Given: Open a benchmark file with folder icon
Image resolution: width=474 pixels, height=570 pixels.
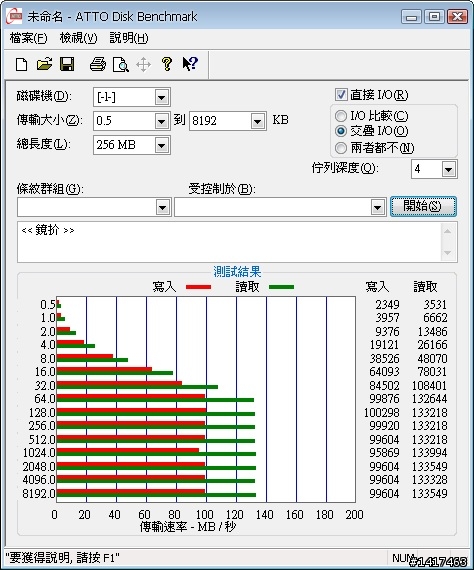Looking at the screenshot, I should [x=44, y=64].
